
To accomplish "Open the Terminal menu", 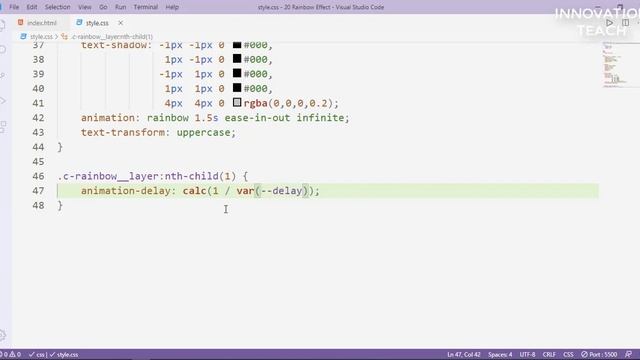I will coord(146,7).
